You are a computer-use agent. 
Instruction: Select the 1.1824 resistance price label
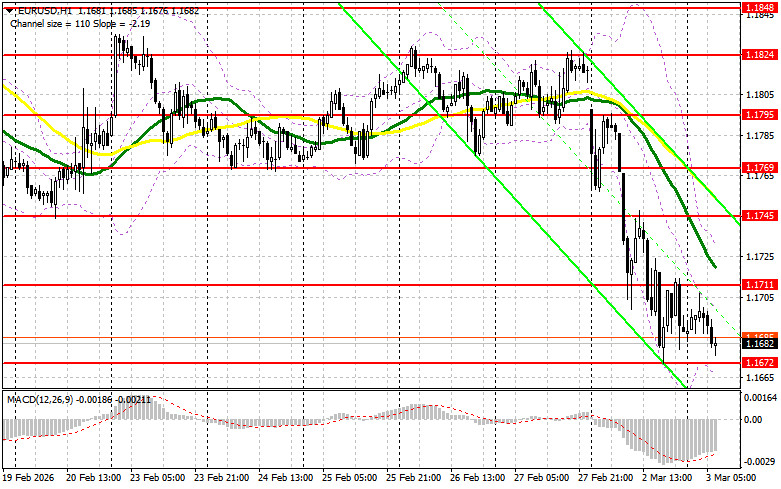[758, 53]
